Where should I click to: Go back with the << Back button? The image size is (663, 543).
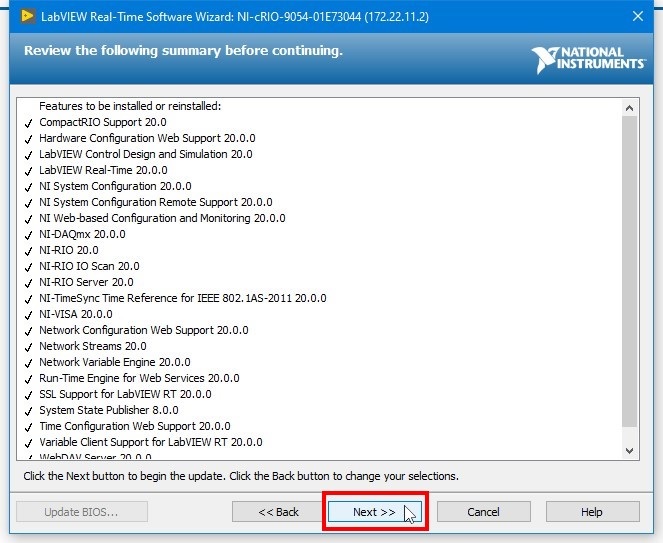click(x=278, y=512)
